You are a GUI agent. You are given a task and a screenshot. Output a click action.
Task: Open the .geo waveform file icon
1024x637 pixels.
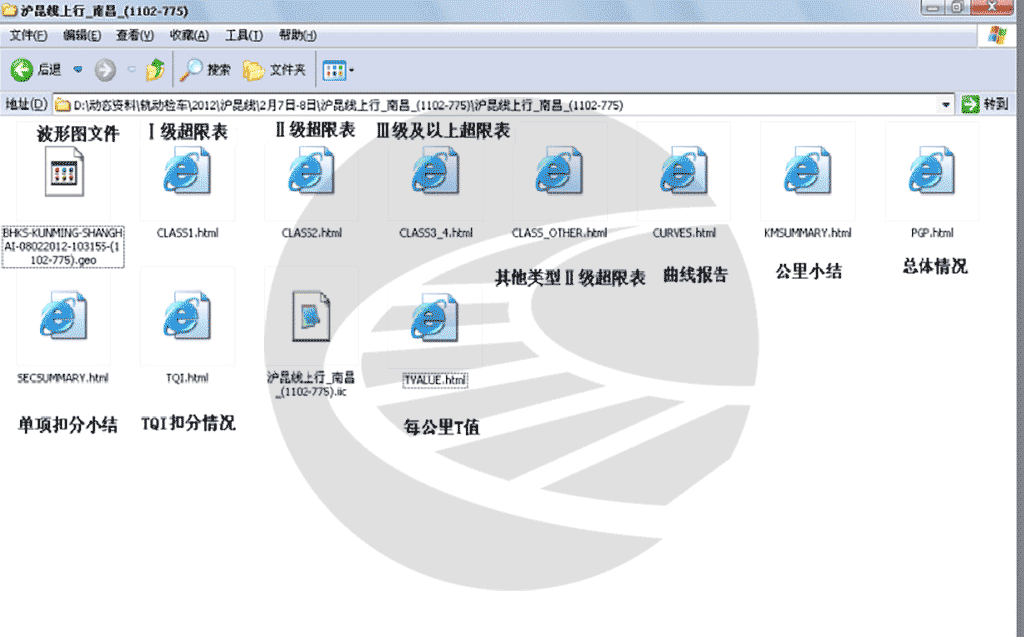pos(64,172)
